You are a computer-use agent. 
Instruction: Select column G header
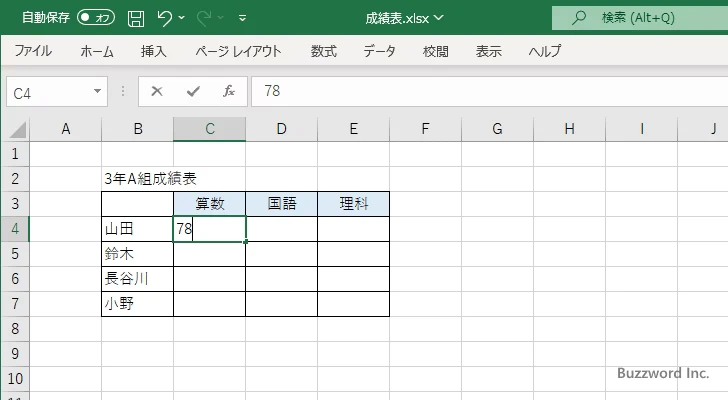coord(497,129)
